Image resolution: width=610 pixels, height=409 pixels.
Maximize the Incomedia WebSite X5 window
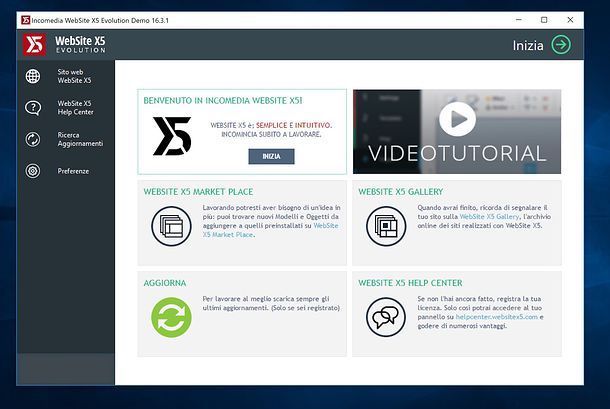click(544, 20)
